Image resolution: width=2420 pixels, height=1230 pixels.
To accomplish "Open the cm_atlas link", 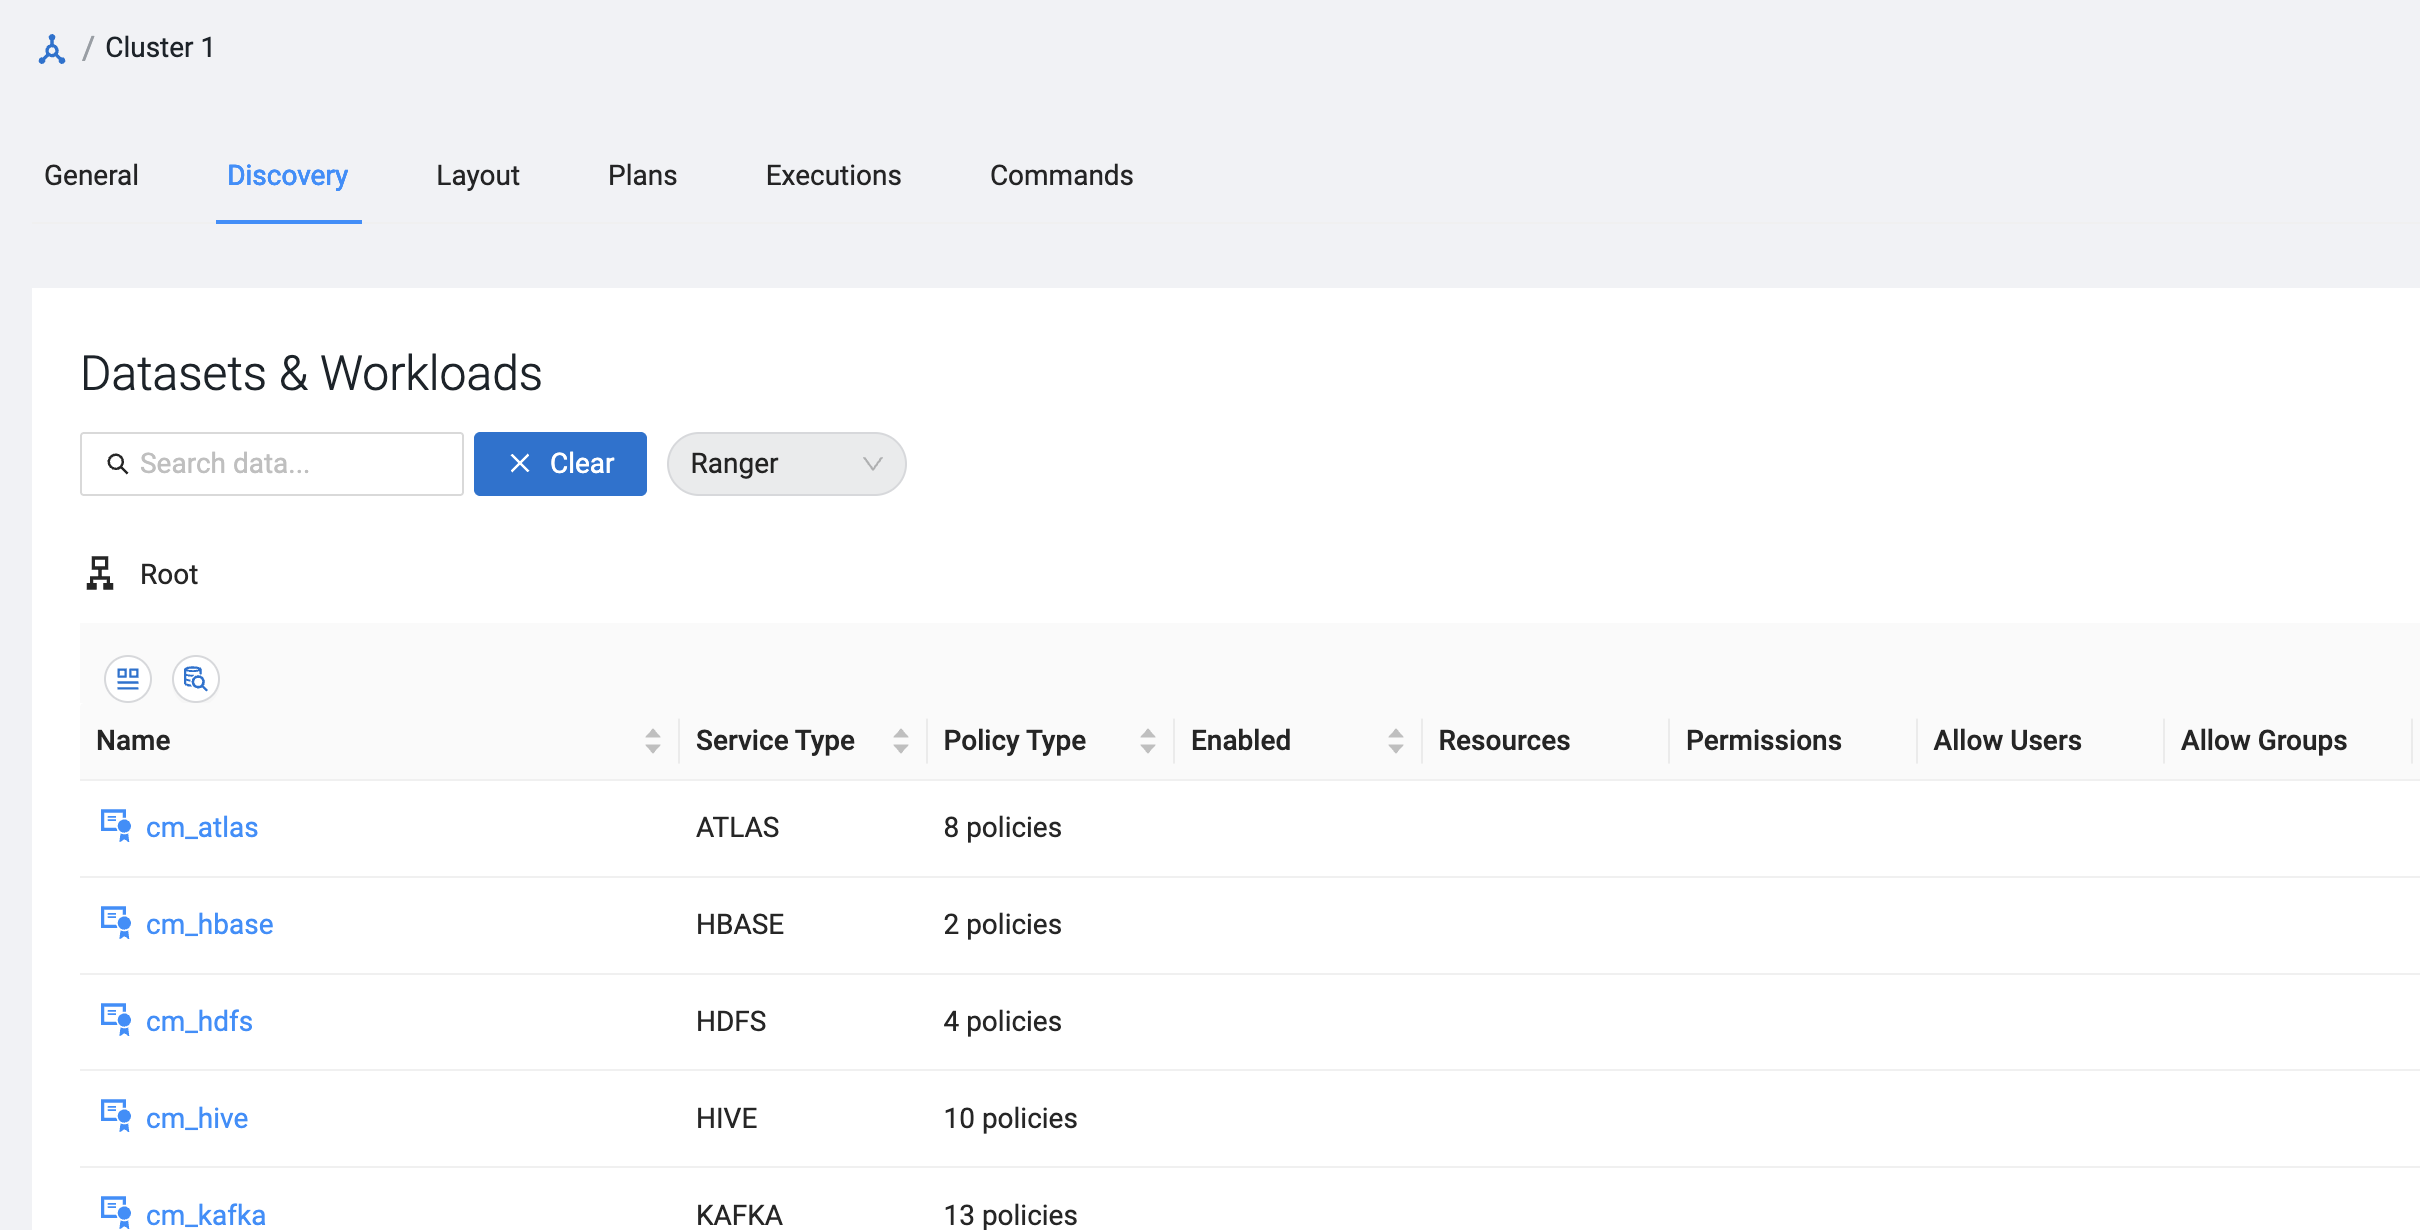I will 202,828.
